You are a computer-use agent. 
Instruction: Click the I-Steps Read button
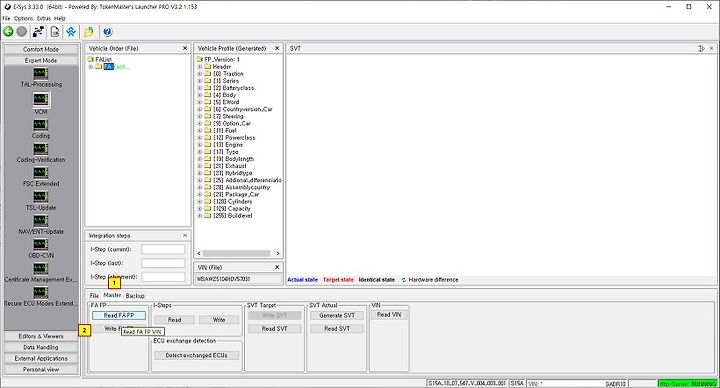coord(174,320)
